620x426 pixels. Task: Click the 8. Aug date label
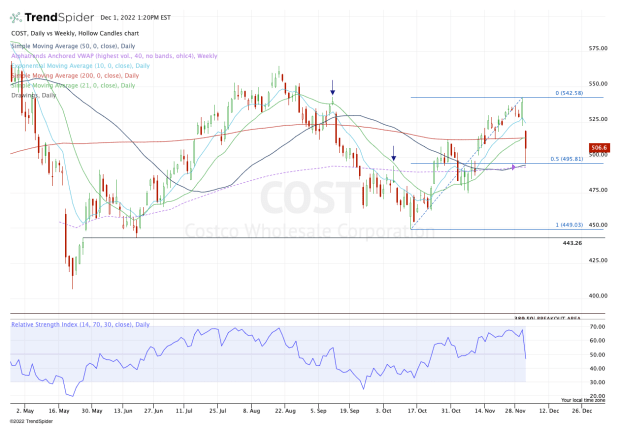(x=251, y=411)
